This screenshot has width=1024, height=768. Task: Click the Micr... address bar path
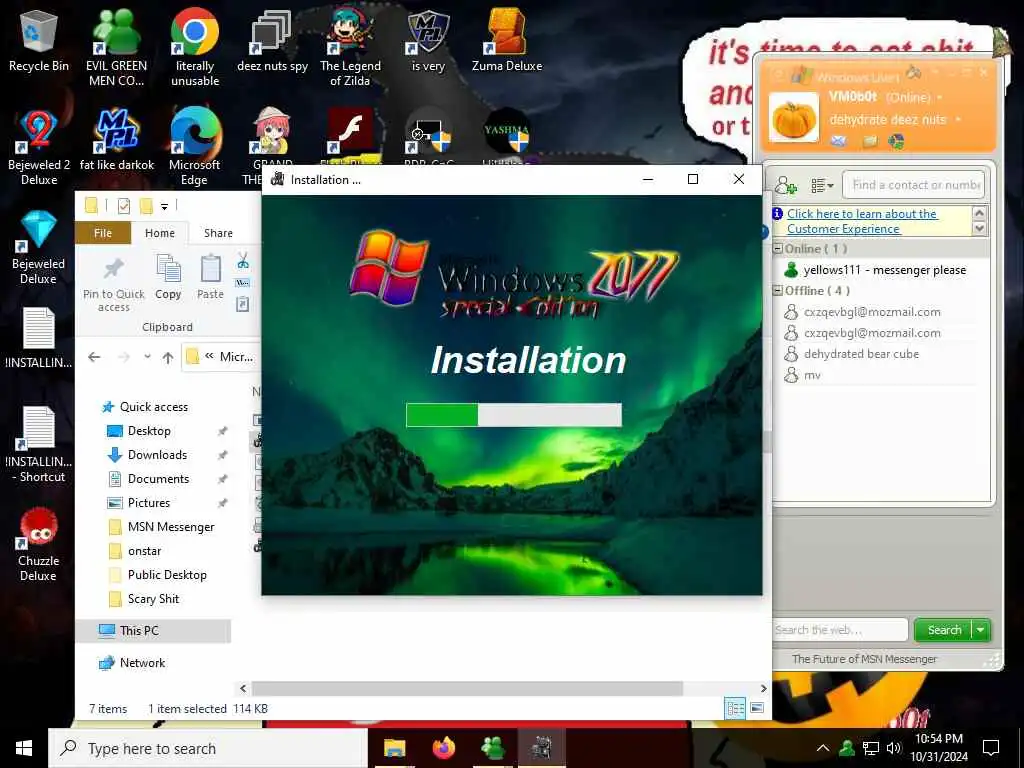236,357
